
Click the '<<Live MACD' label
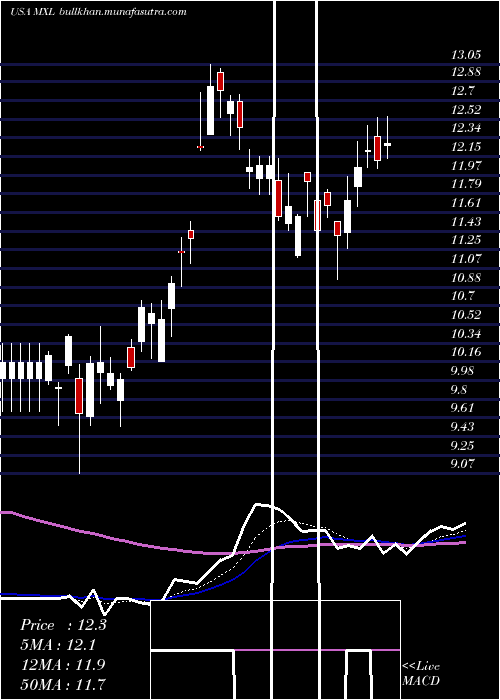click(x=421, y=673)
